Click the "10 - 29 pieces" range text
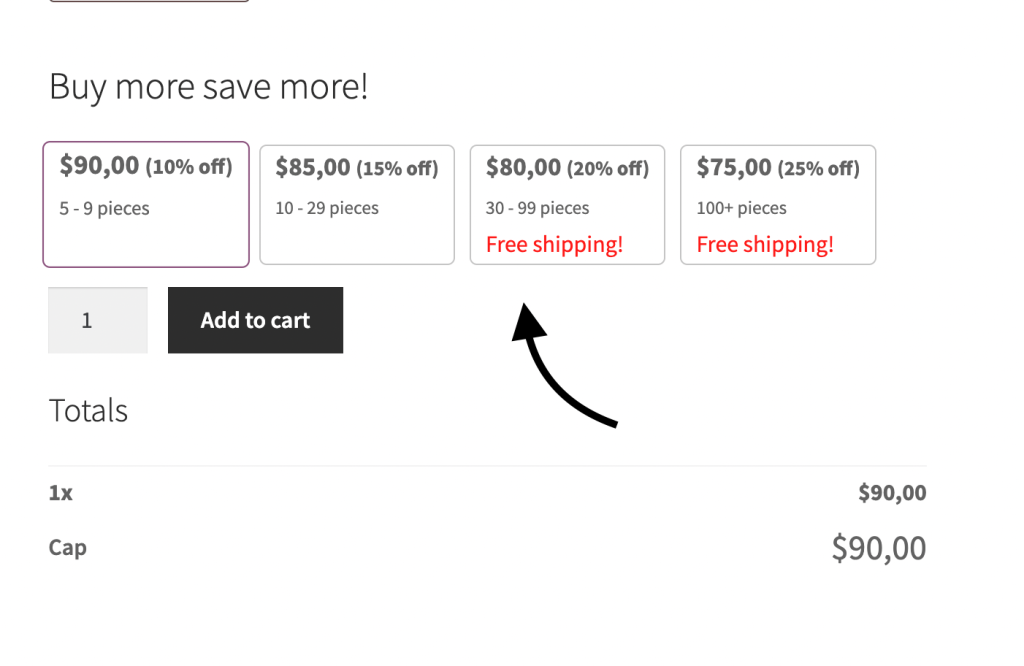This screenshot has height=666, width=1024. point(327,209)
